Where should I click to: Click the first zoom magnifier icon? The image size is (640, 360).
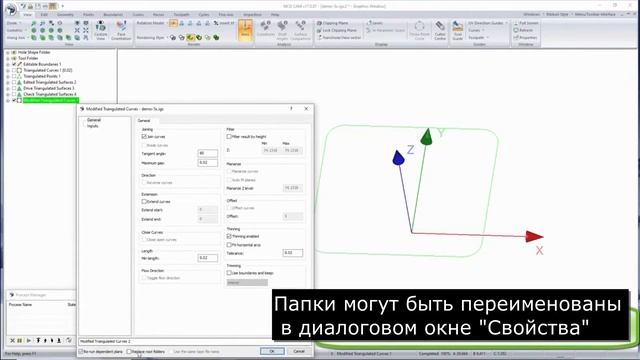point(34,23)
